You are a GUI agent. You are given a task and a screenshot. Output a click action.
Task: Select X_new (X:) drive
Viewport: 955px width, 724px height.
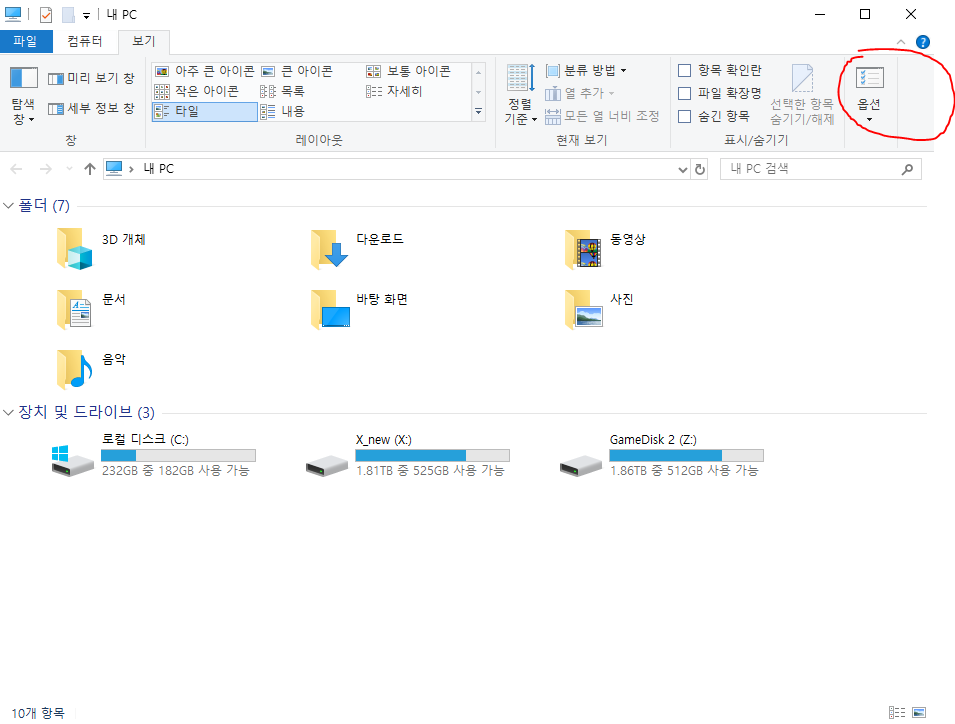[407, 455]
